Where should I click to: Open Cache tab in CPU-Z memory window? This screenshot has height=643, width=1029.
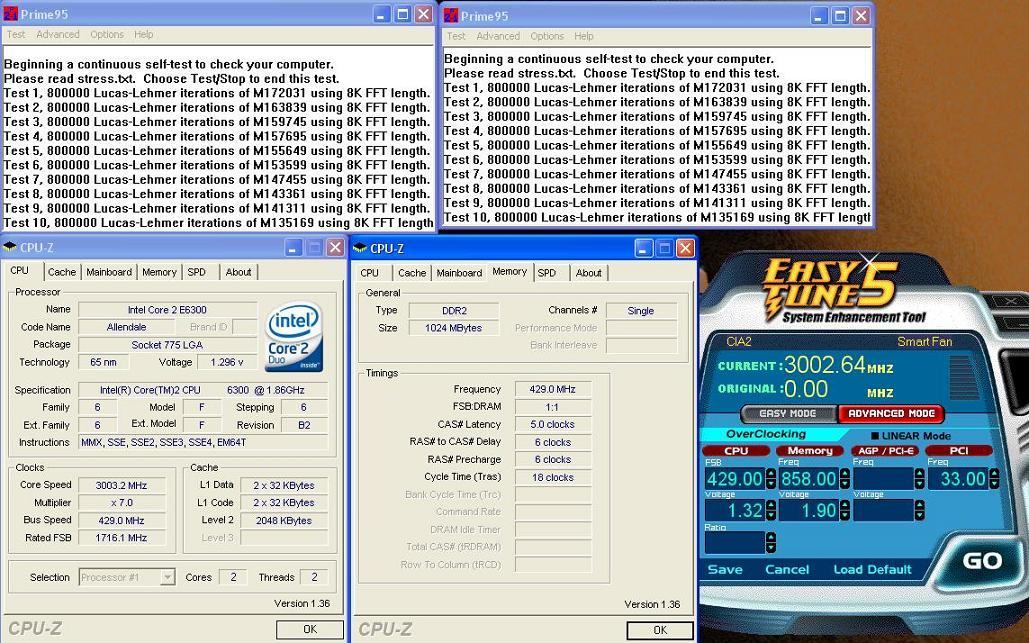tap(412, 273)
